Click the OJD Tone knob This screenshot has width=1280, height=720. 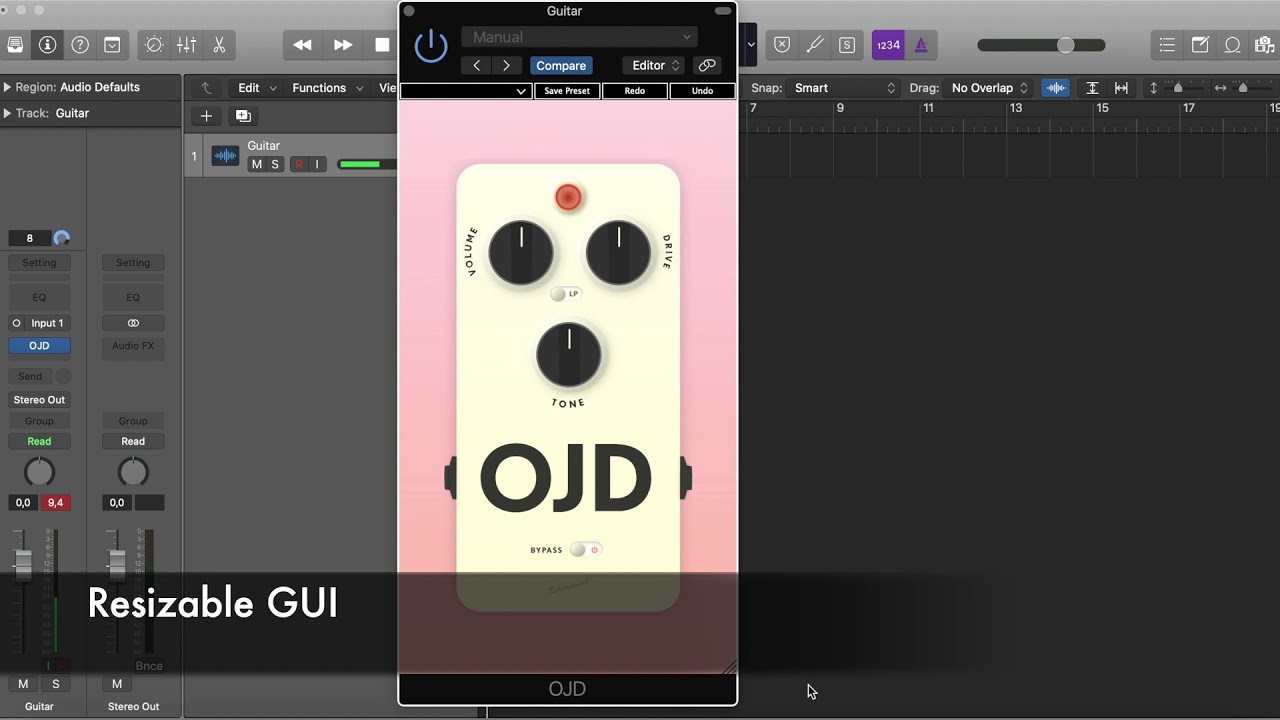coord(569,355)
